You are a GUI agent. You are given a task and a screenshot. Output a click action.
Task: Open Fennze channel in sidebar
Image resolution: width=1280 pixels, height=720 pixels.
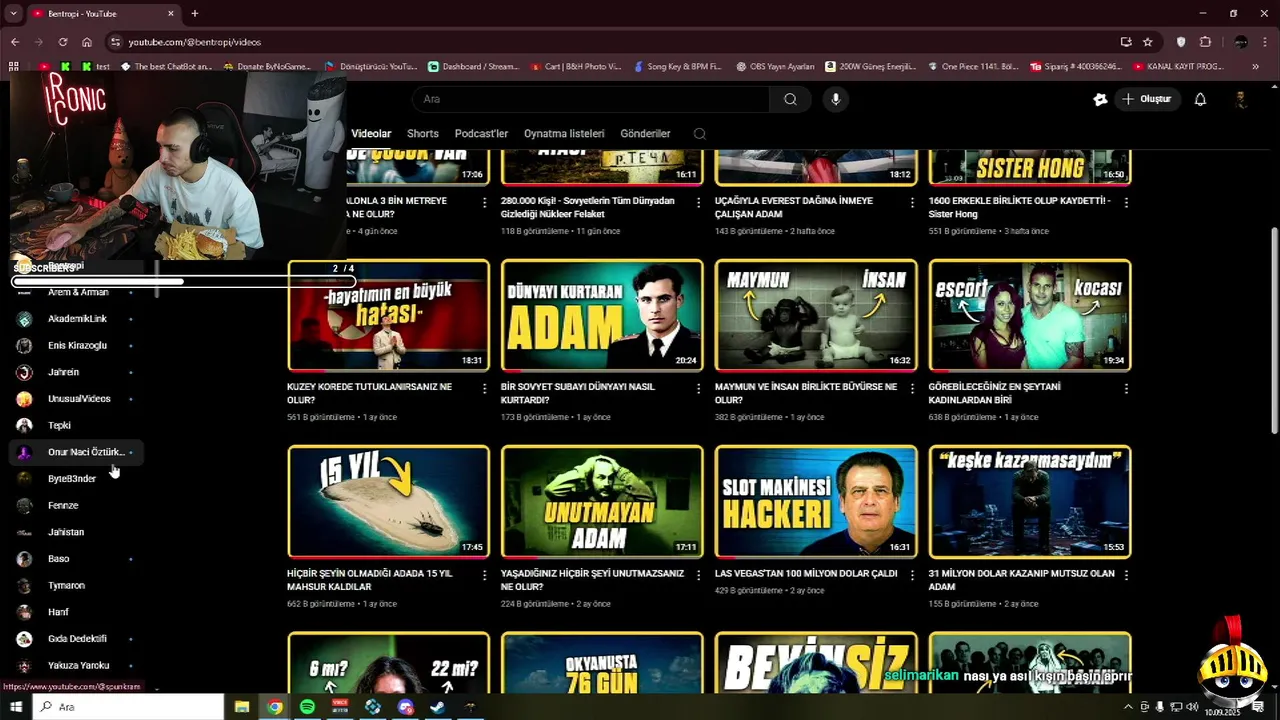coord(77,505)
